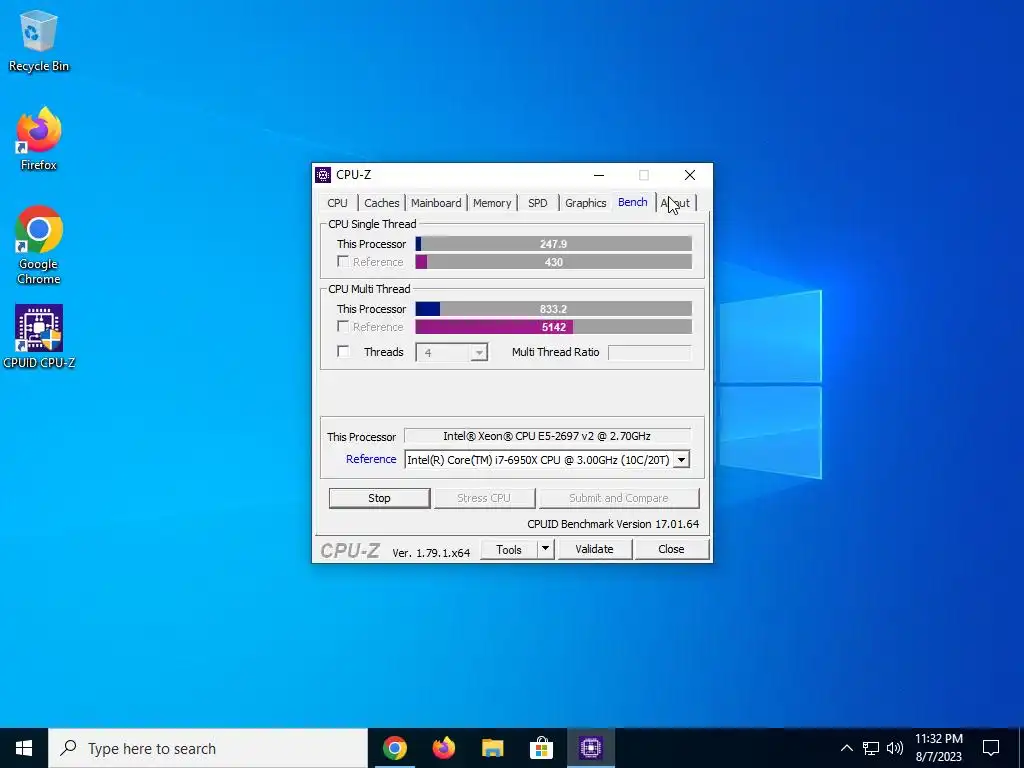The image size is (1024, 768).
Task: Click the Single Thread reference 430 bar
Action: (553, 262)
